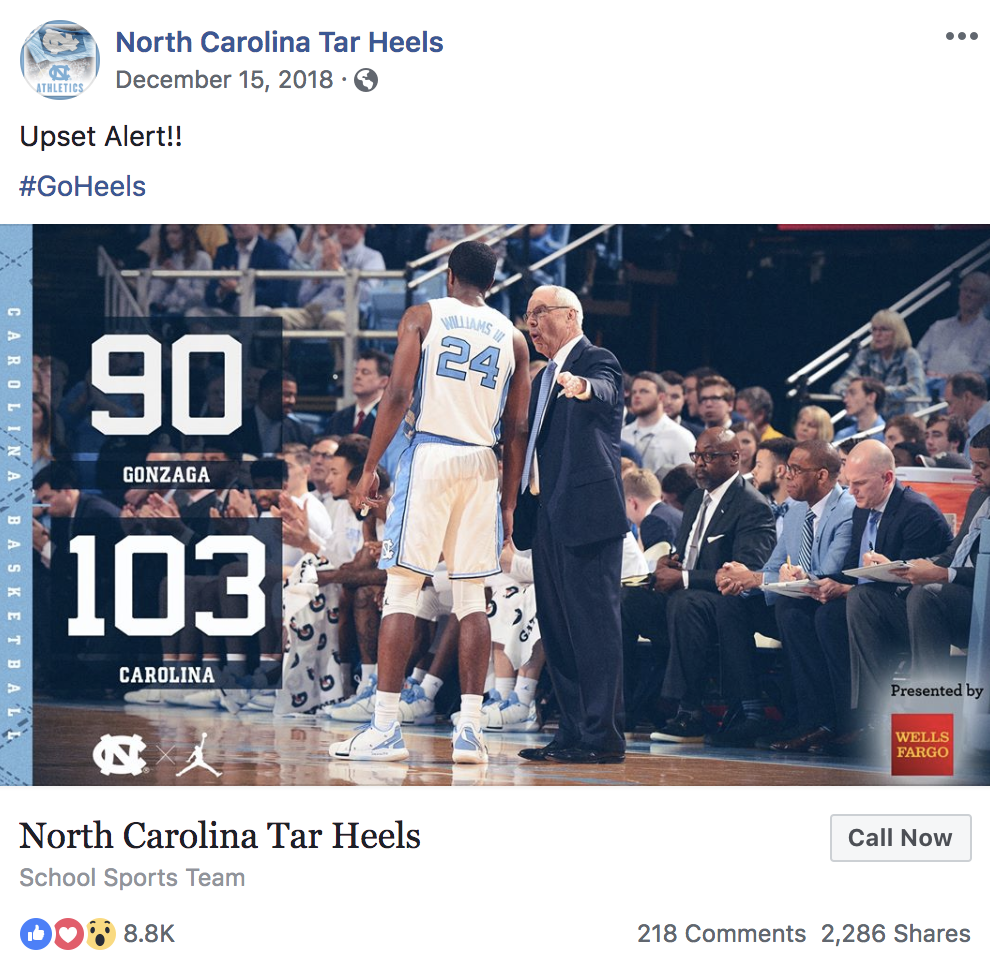Click the blue Like reaction icon
990x968 pixels.
[36, 933]
